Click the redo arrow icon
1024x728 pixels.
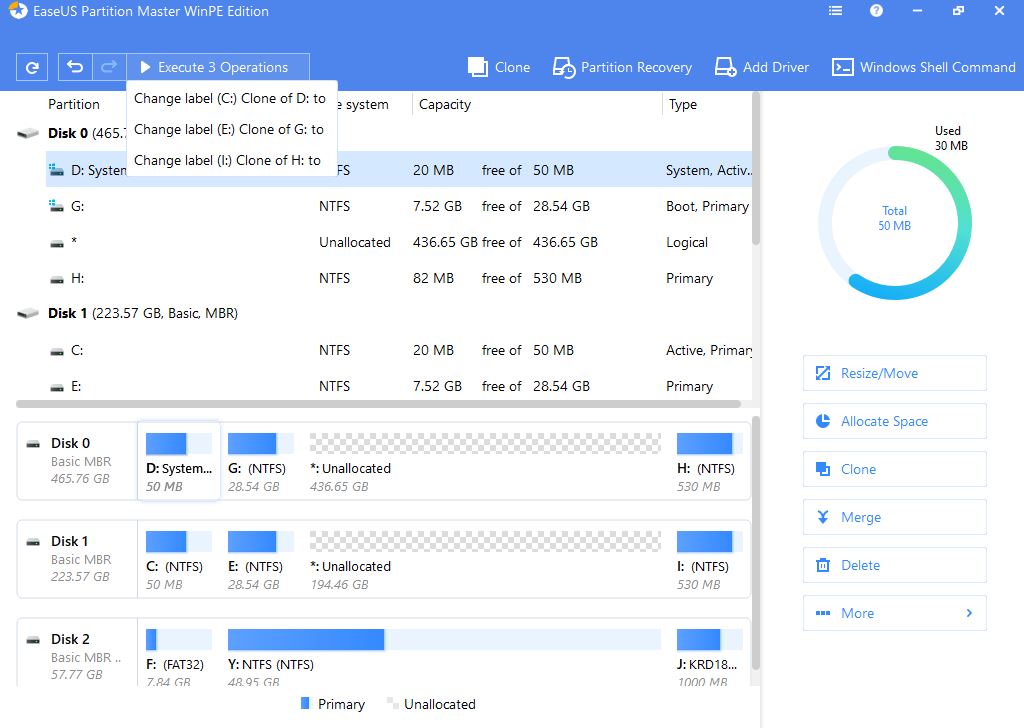[x=109, y=68]
